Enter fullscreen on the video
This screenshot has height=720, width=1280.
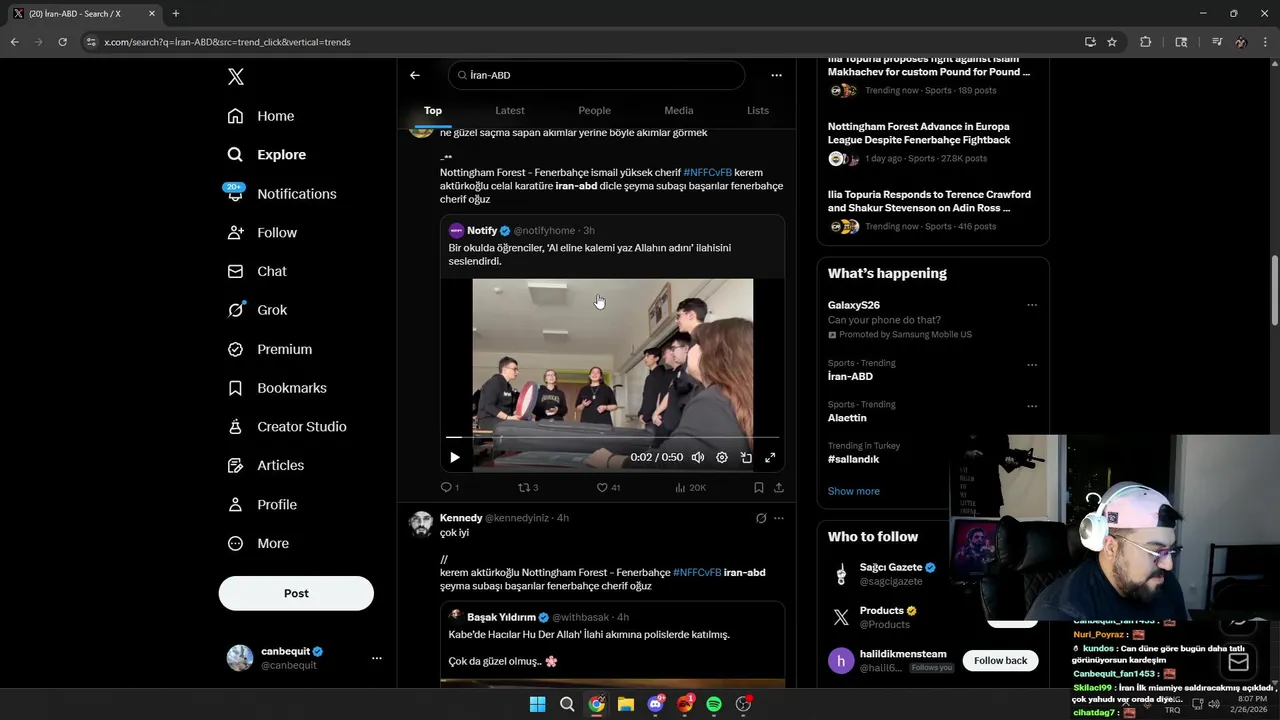(770, 457)
